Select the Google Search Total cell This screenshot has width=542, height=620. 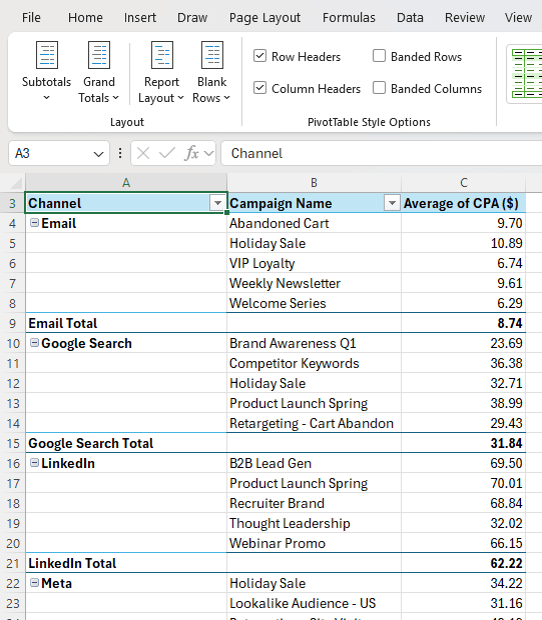coord(126,443)
